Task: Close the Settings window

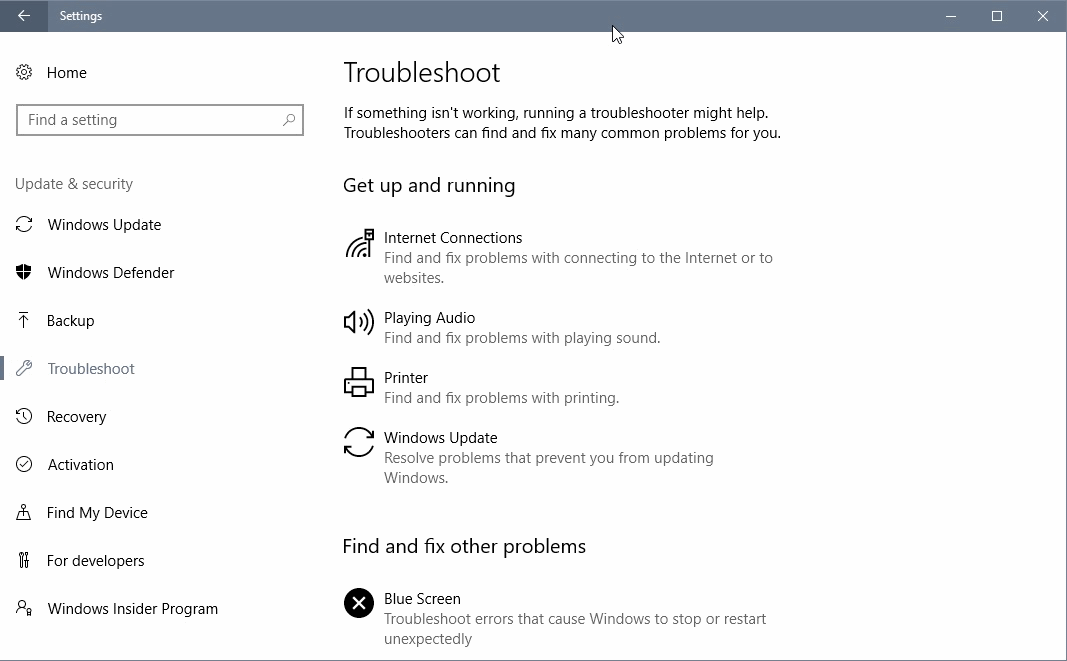Action: 1043,16
